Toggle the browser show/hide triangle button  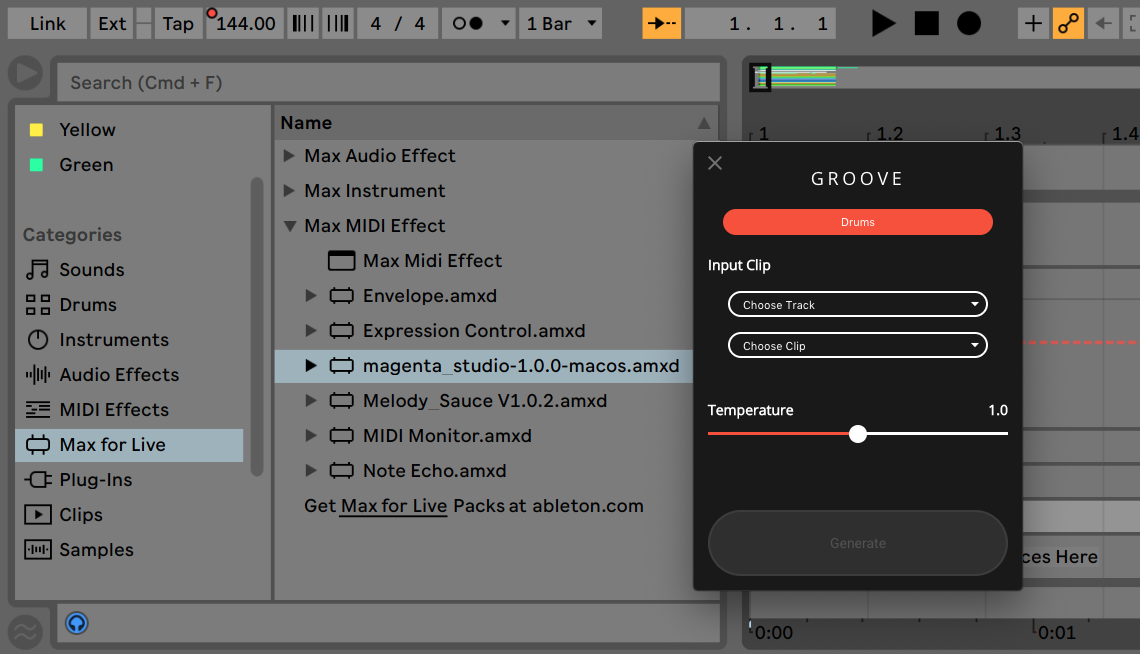point(25,73)
